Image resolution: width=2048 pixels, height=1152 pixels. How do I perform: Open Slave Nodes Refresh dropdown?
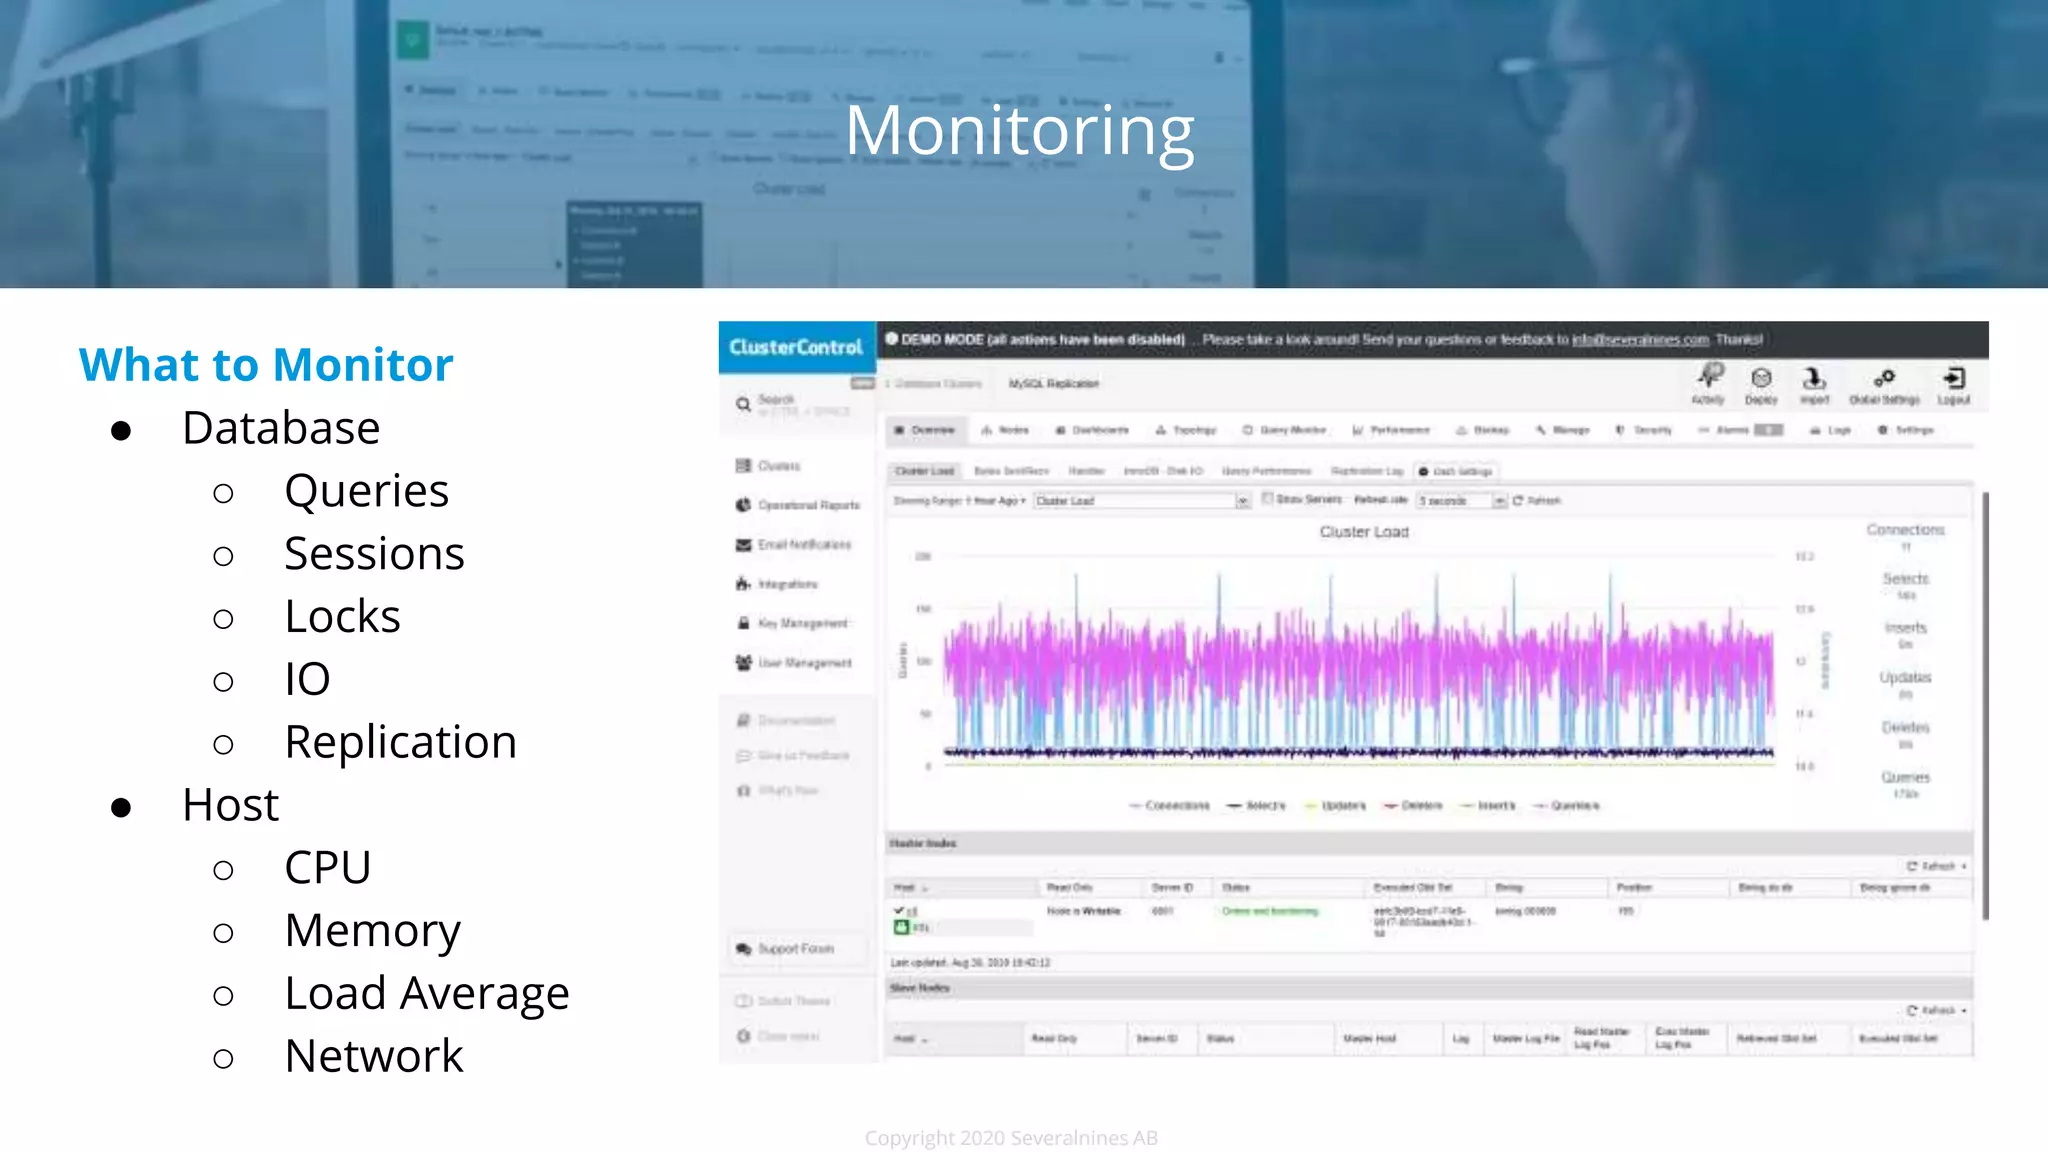(x=1937, y=1011)
